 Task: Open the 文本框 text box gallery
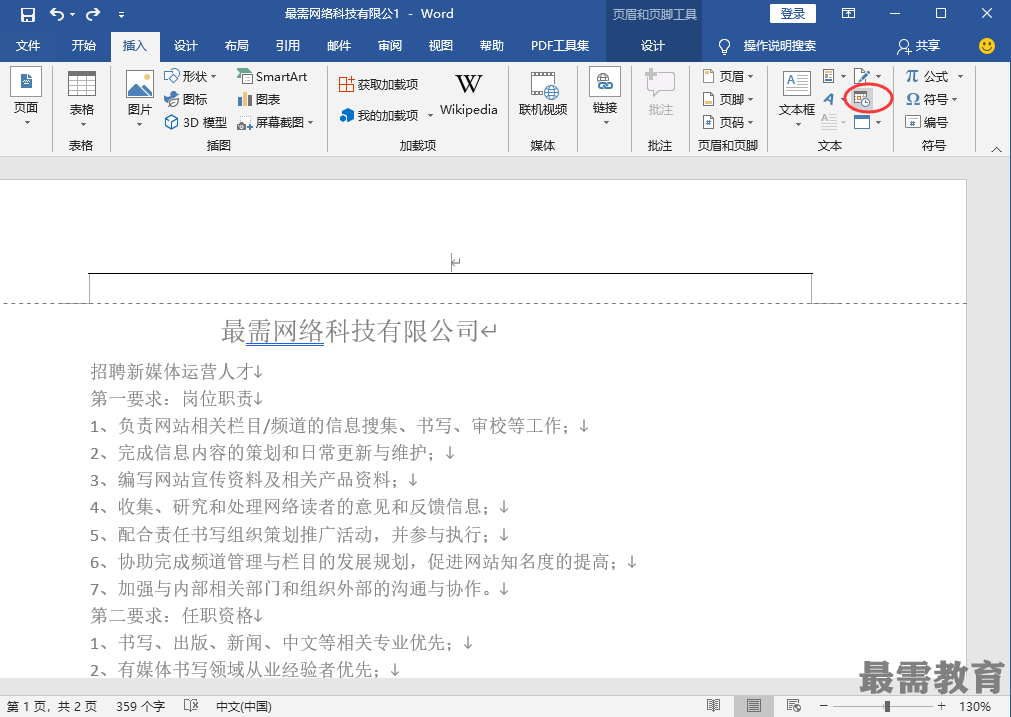(797, 99)
